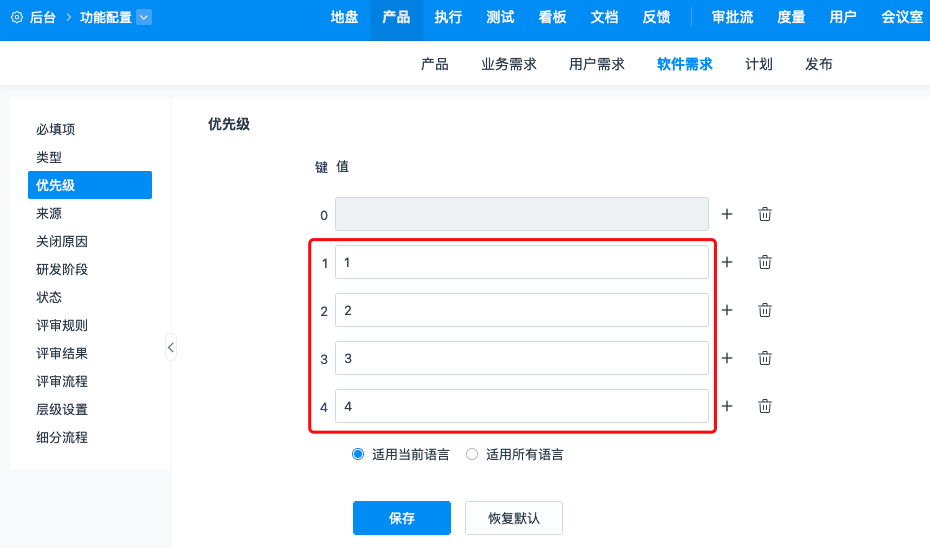
Task: Click the 恢复默认 button
Action: coord(513,518)
